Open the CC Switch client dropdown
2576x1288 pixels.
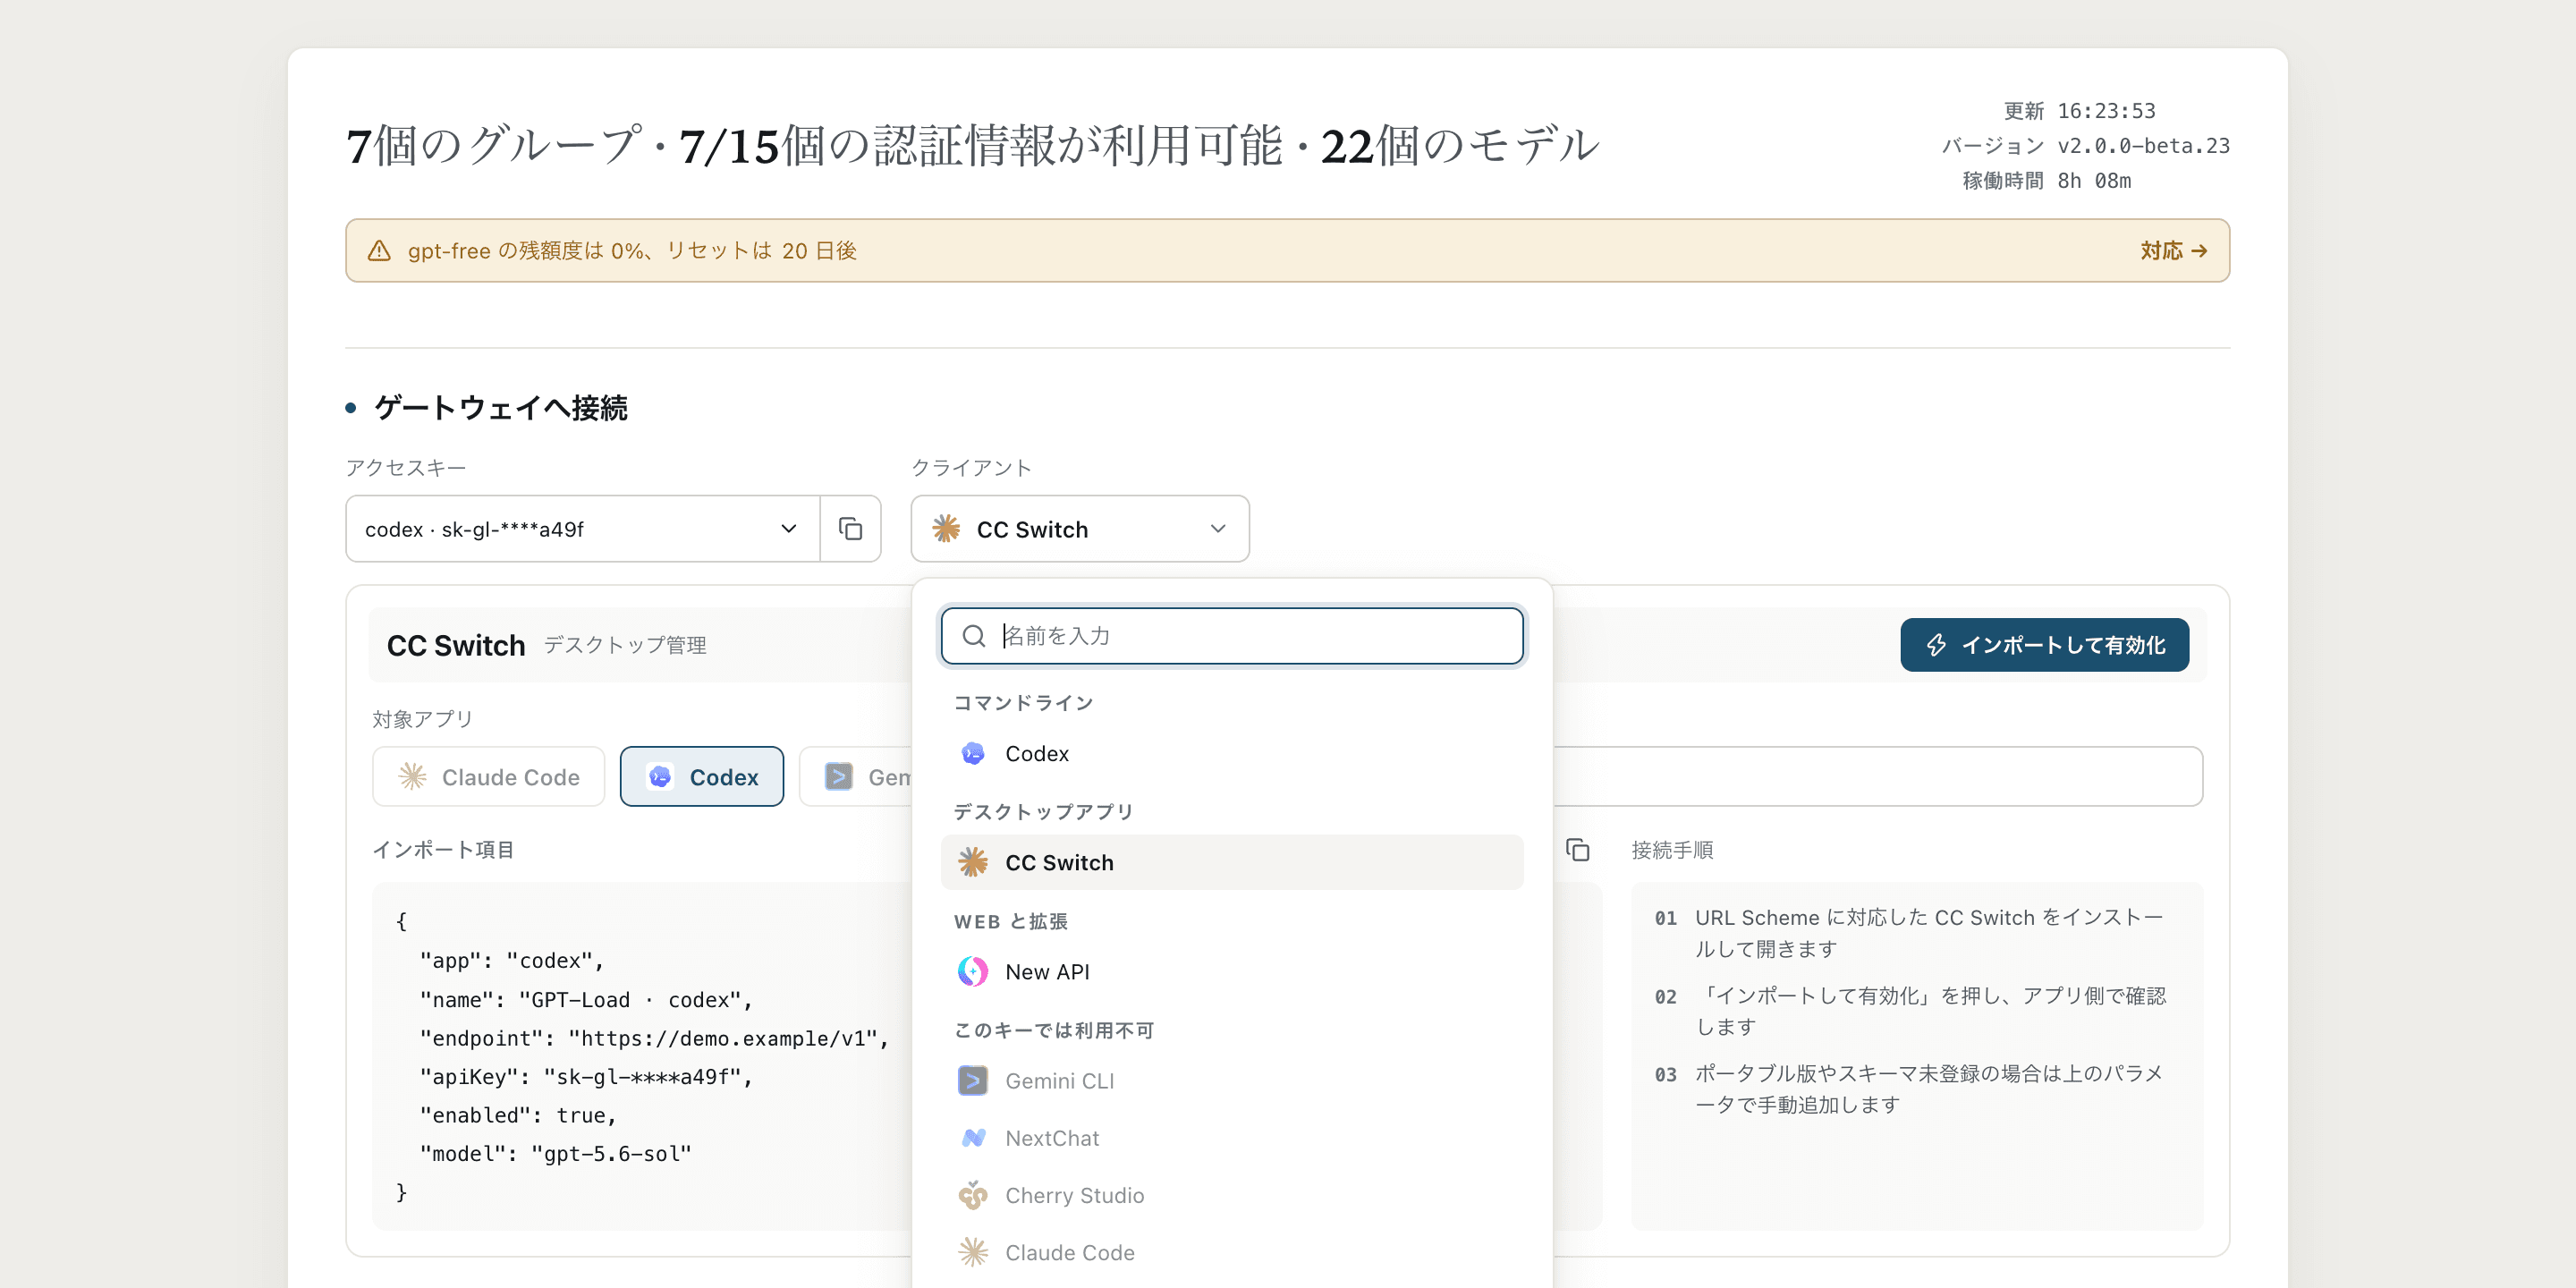(1080, 529)
